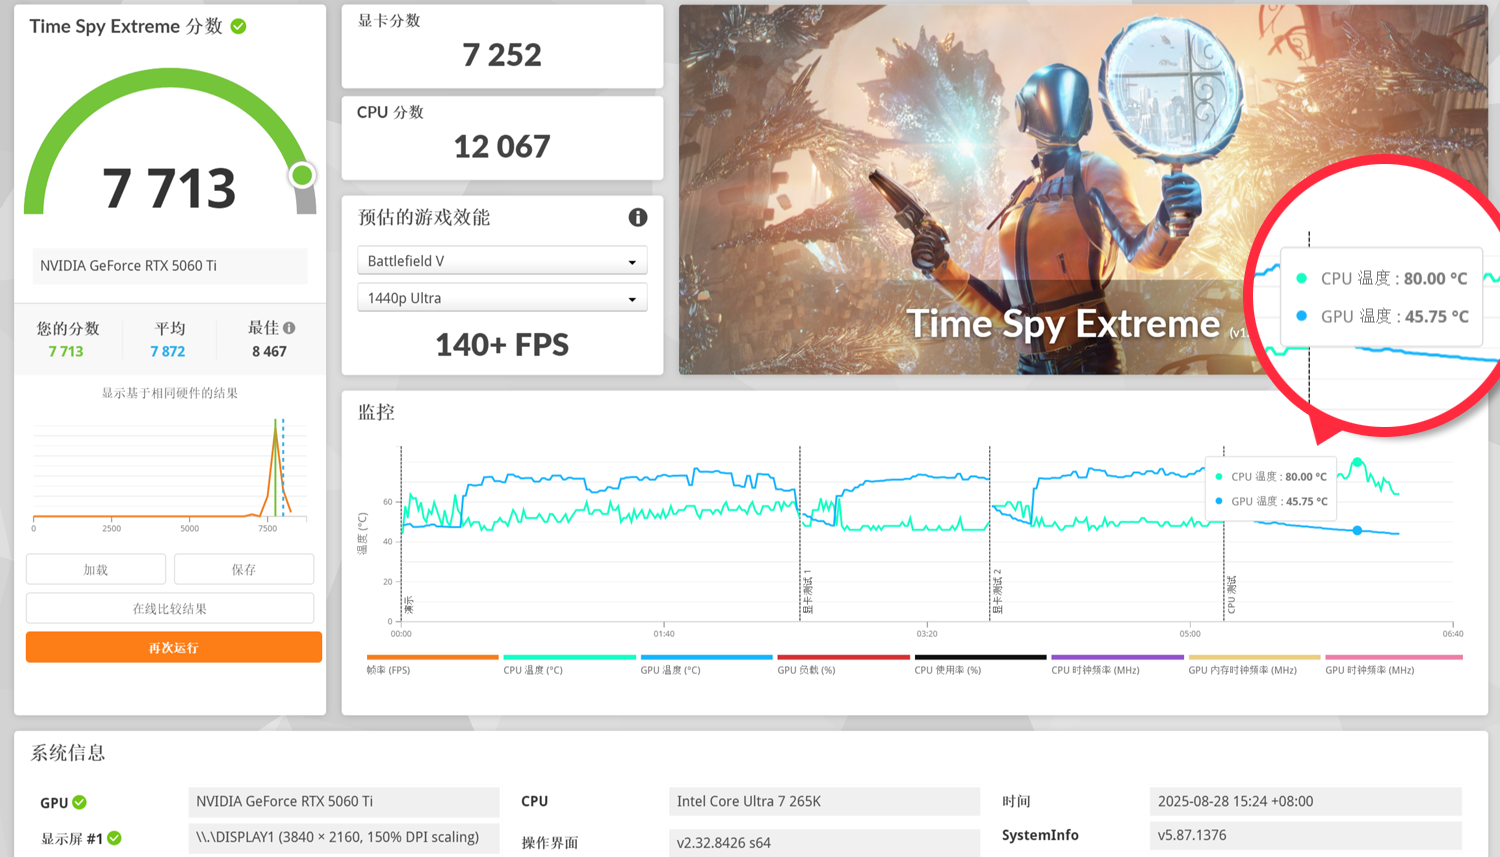Image resolution: width=1500 pixels, height=857 pixels.
Task: Click the 平均 score 7 872
Action: pos(168,351)
